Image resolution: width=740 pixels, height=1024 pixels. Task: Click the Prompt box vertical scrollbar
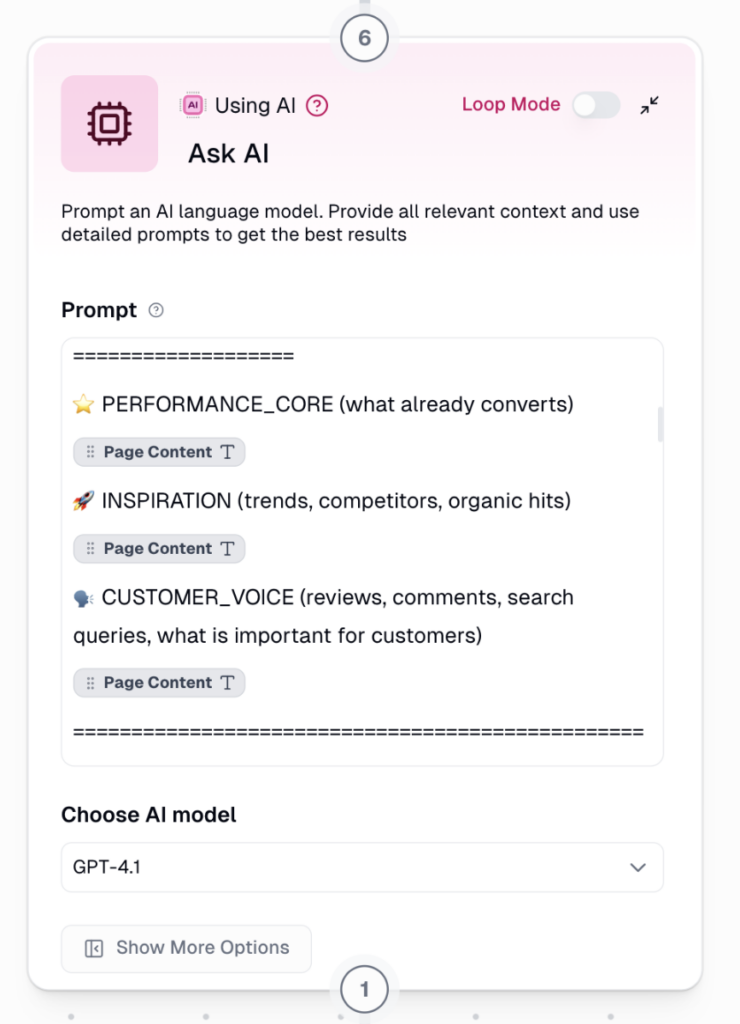pyautogui.click(x=660, y=425)
